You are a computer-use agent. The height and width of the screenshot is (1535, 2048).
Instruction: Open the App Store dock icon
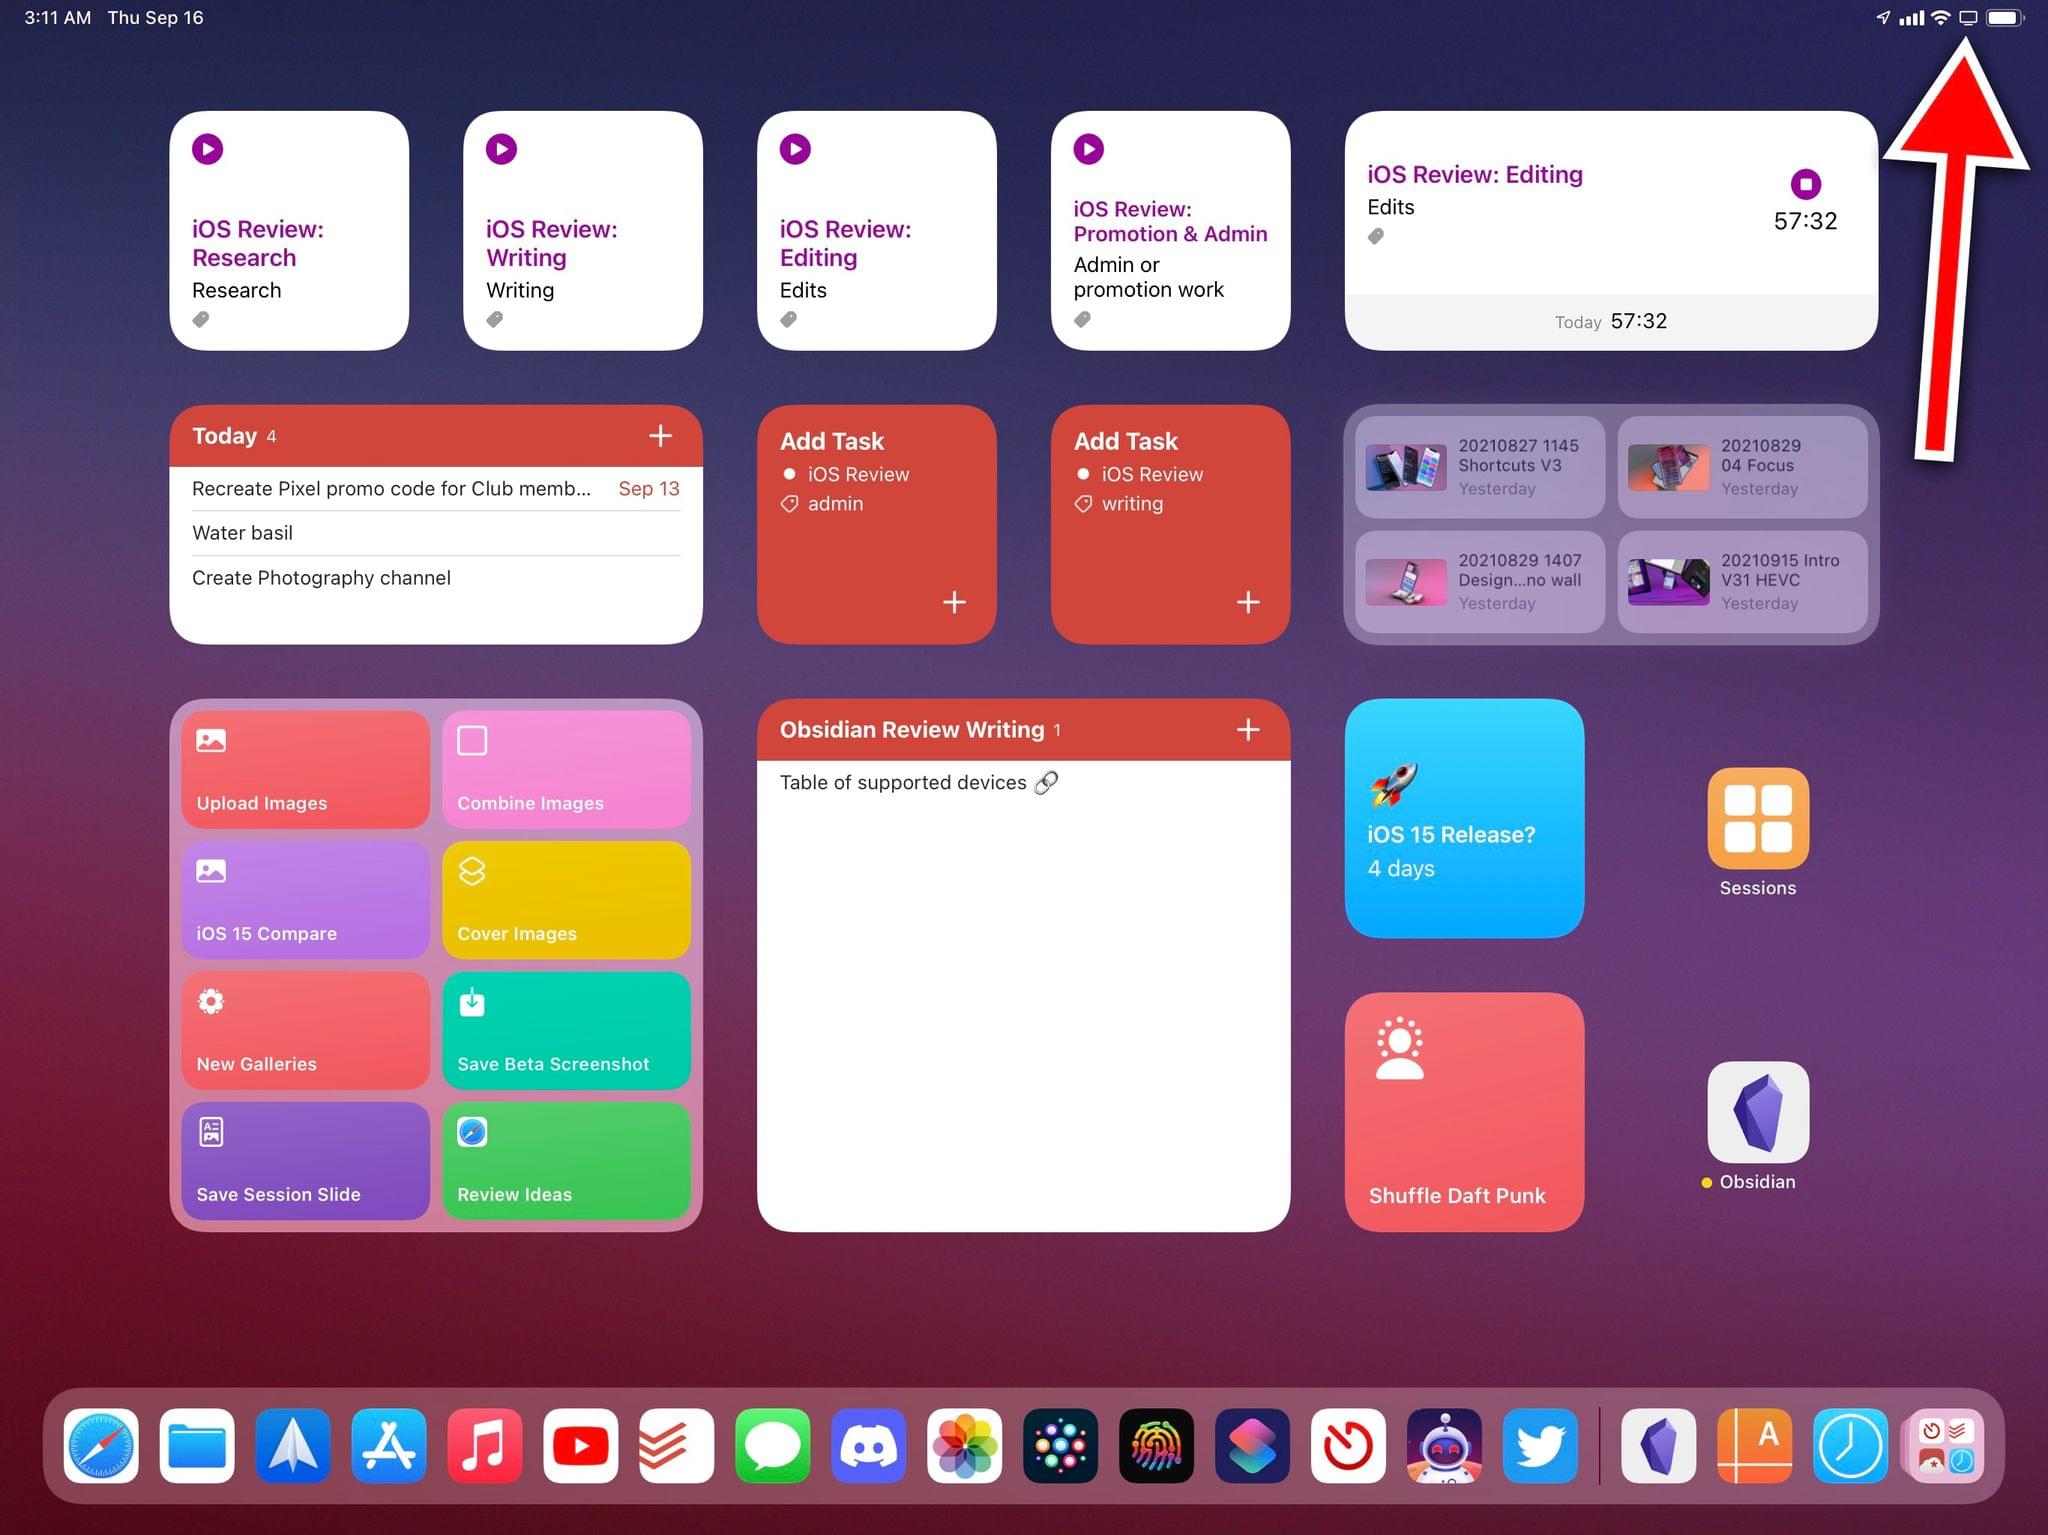click(x=389, y=1446)
